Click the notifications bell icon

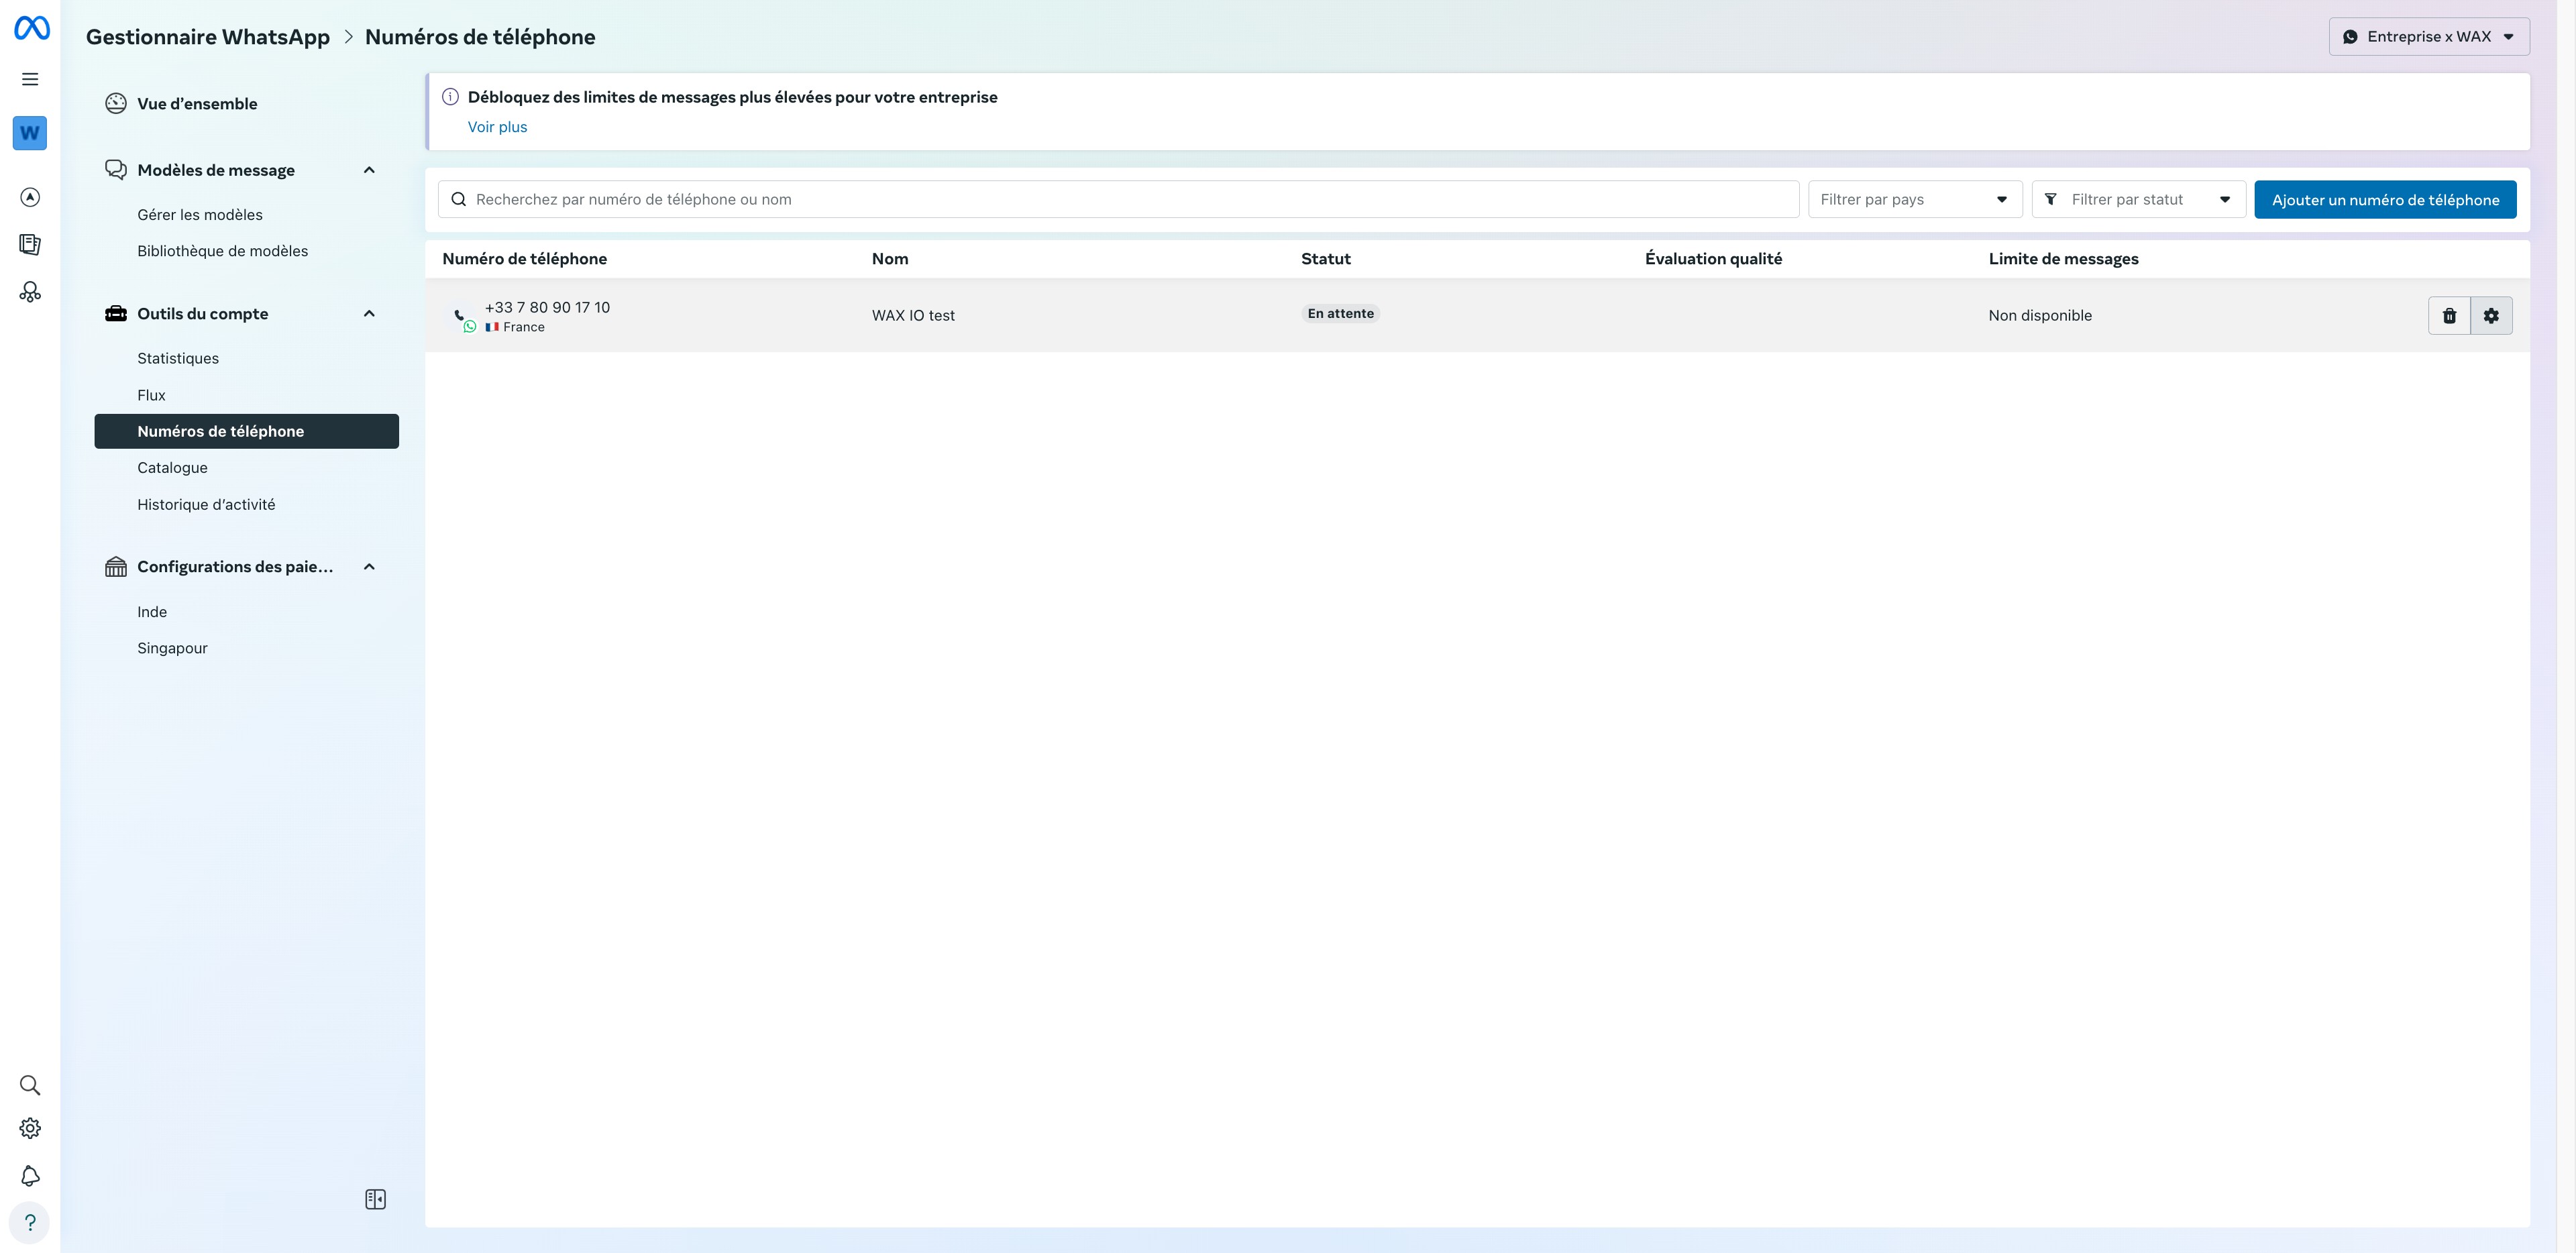30,1176
